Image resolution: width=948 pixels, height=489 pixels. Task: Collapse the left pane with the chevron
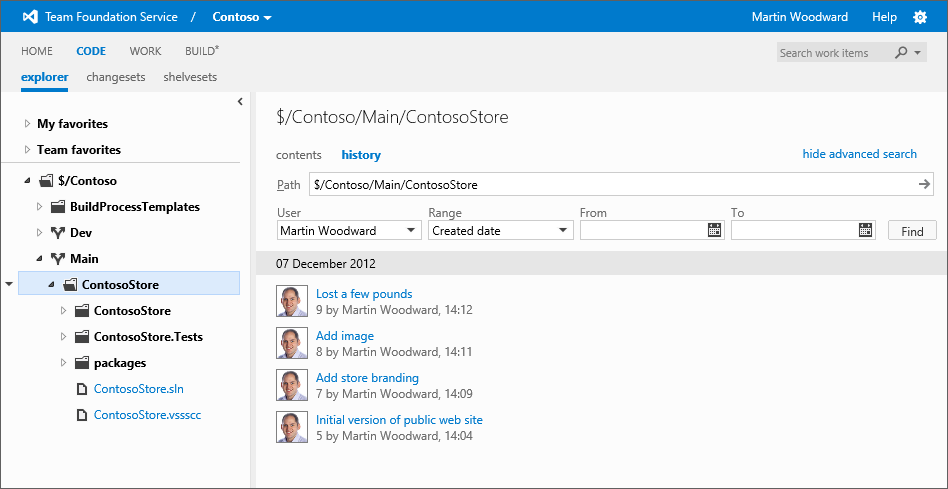(x=240, y=102)
